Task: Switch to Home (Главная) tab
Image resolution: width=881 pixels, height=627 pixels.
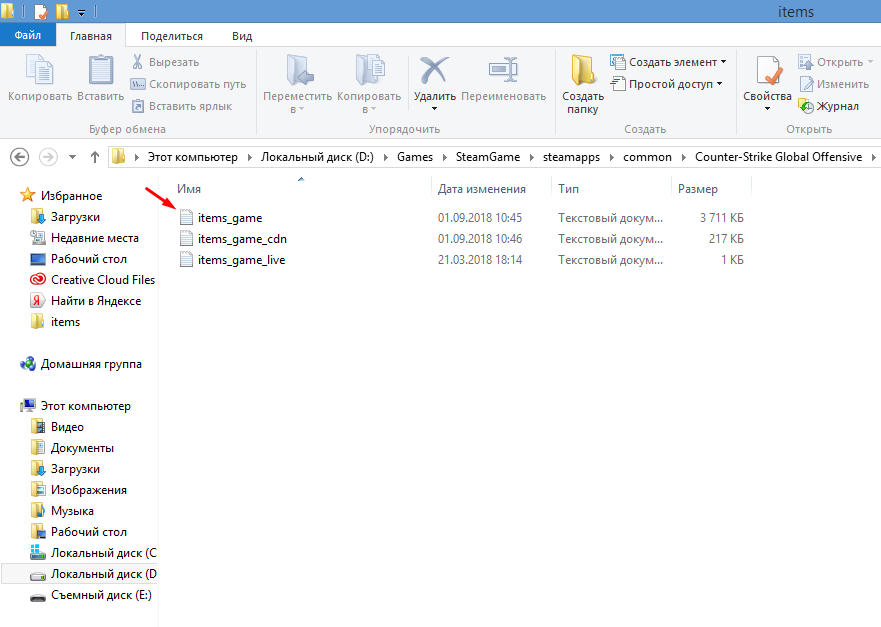Action: 90,36
